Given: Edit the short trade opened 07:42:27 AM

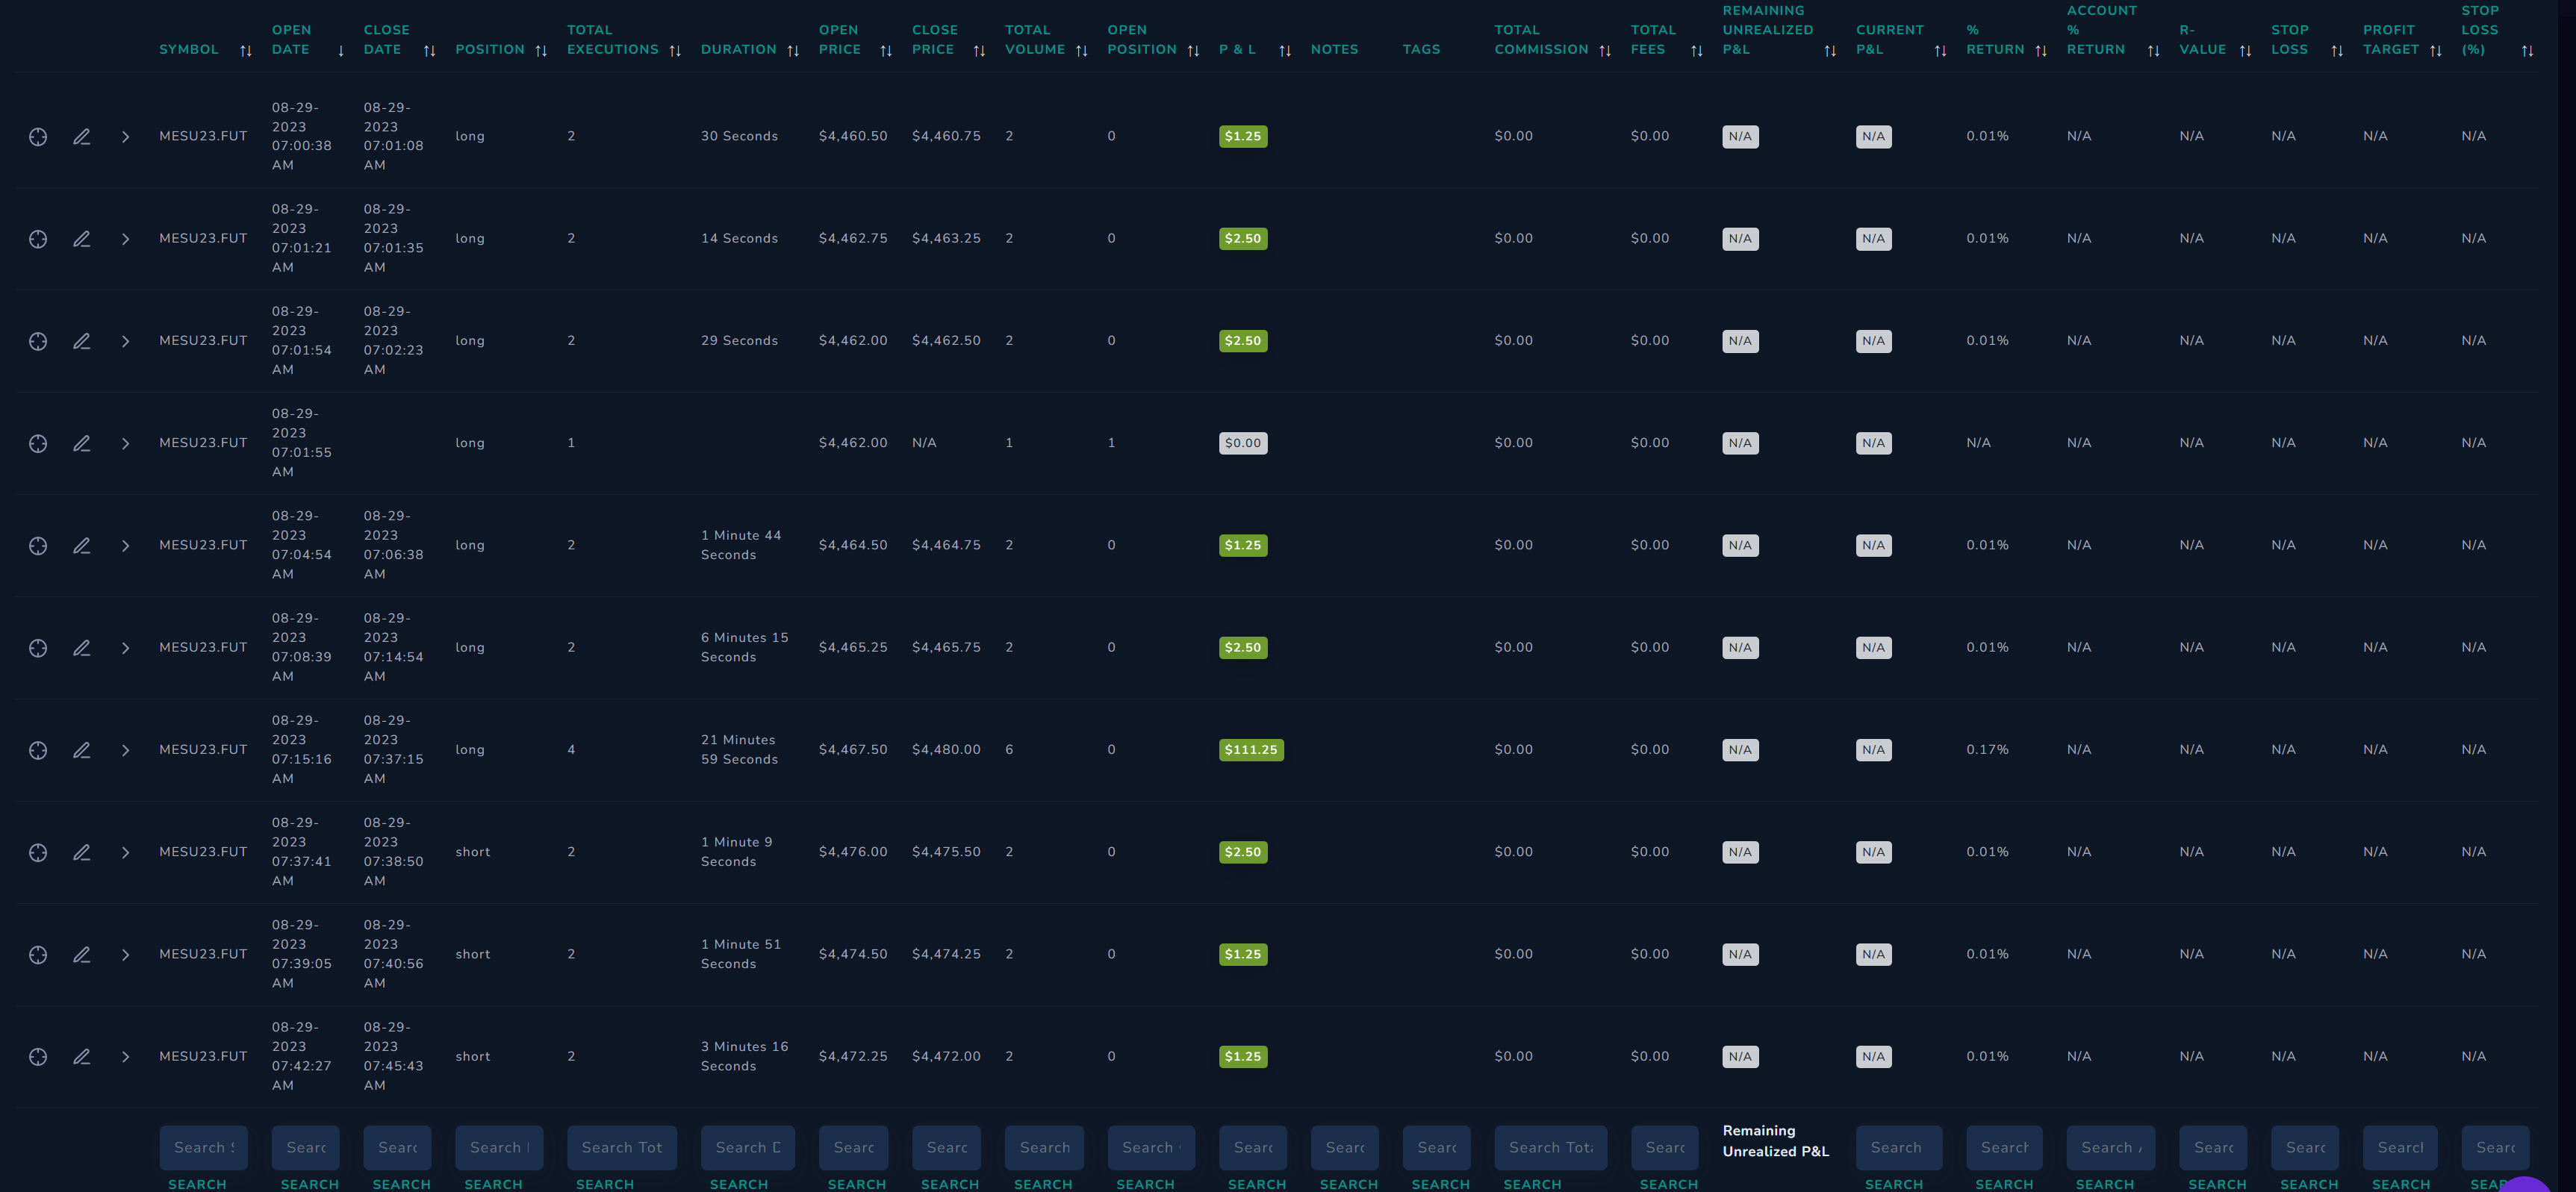Looking at the screenshot, I should pos(82,1057).
